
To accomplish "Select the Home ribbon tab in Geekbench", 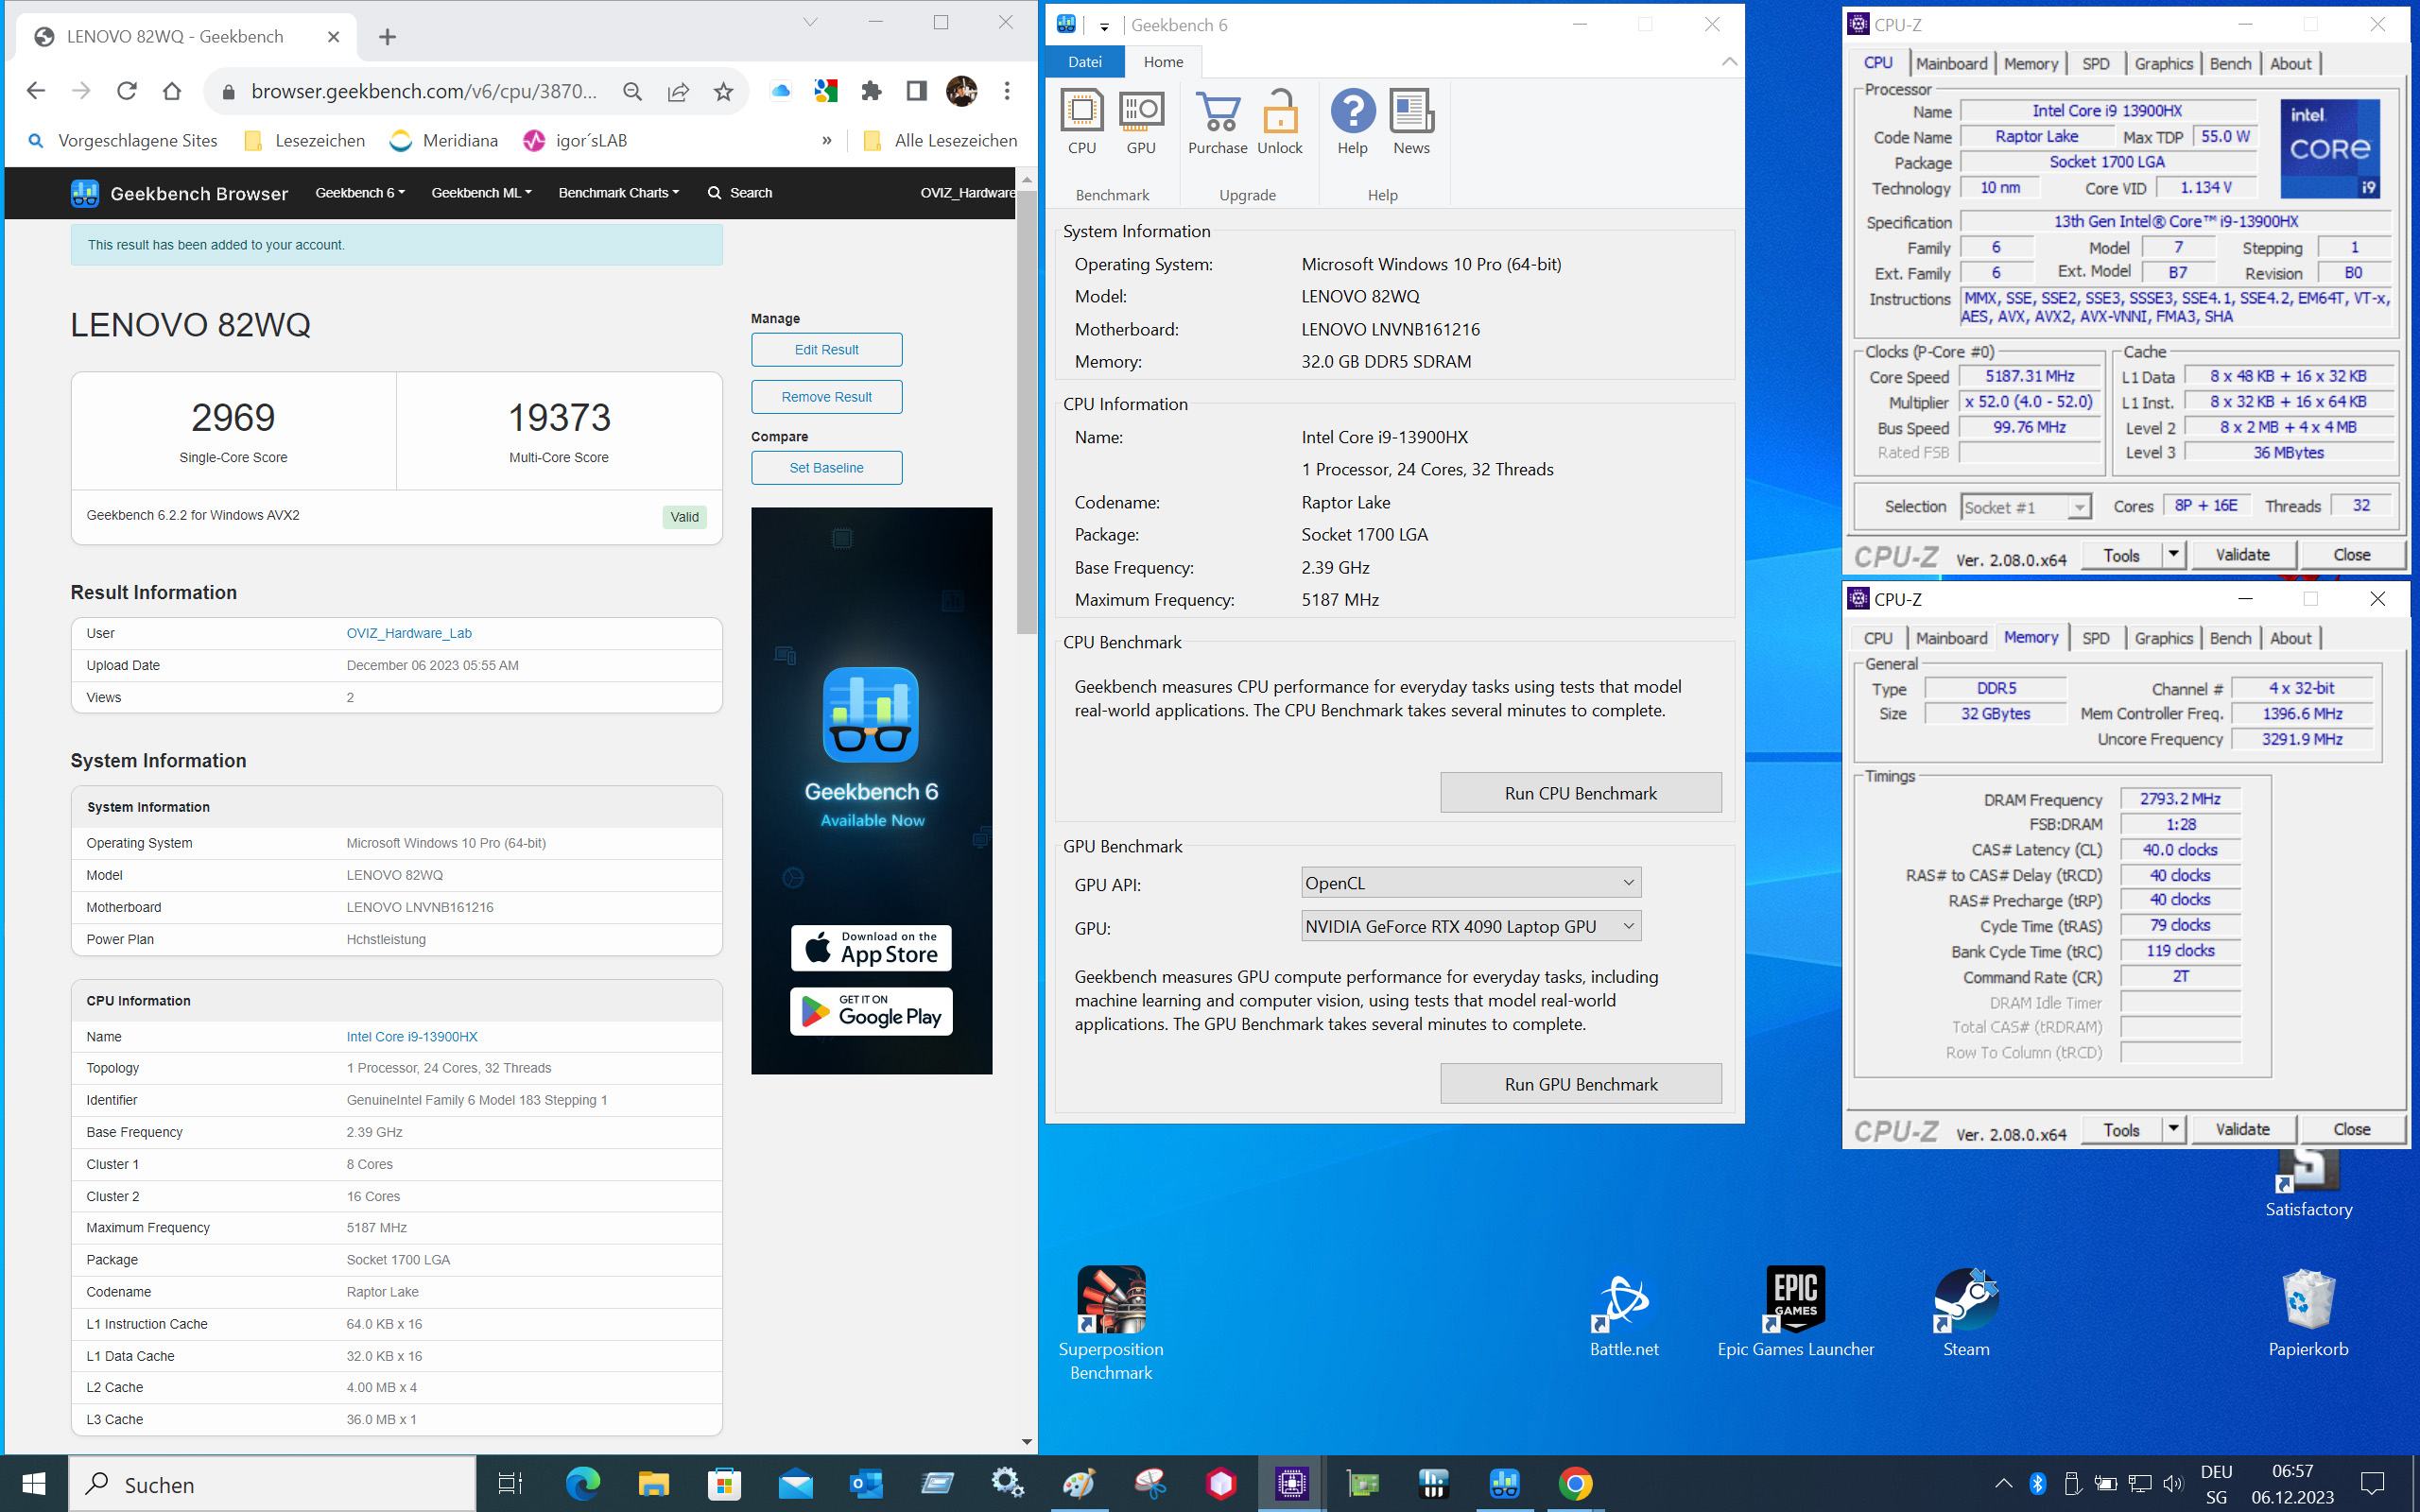I will 1163,62.
